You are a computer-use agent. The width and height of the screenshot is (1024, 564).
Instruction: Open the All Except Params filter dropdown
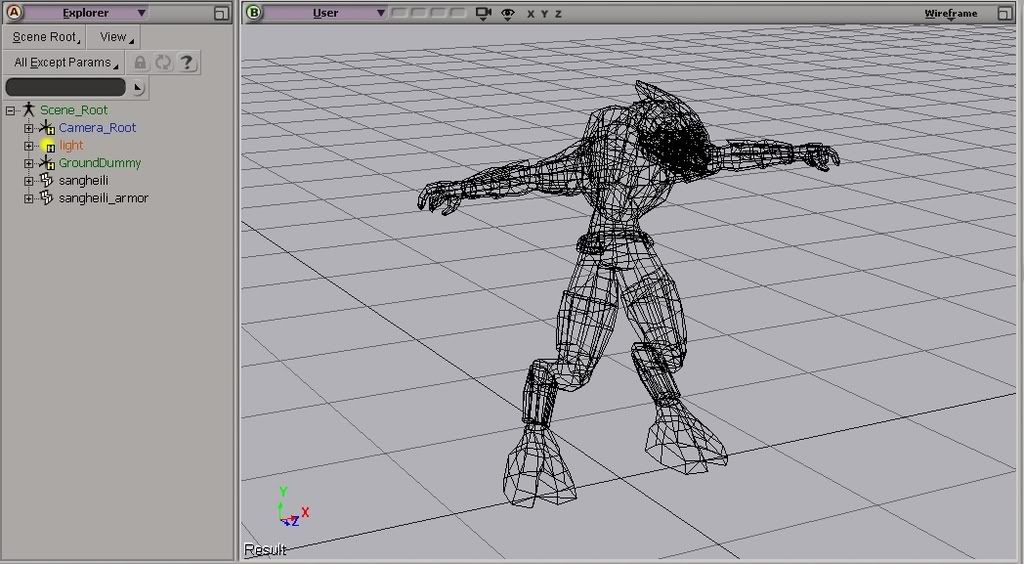[64, 63]
